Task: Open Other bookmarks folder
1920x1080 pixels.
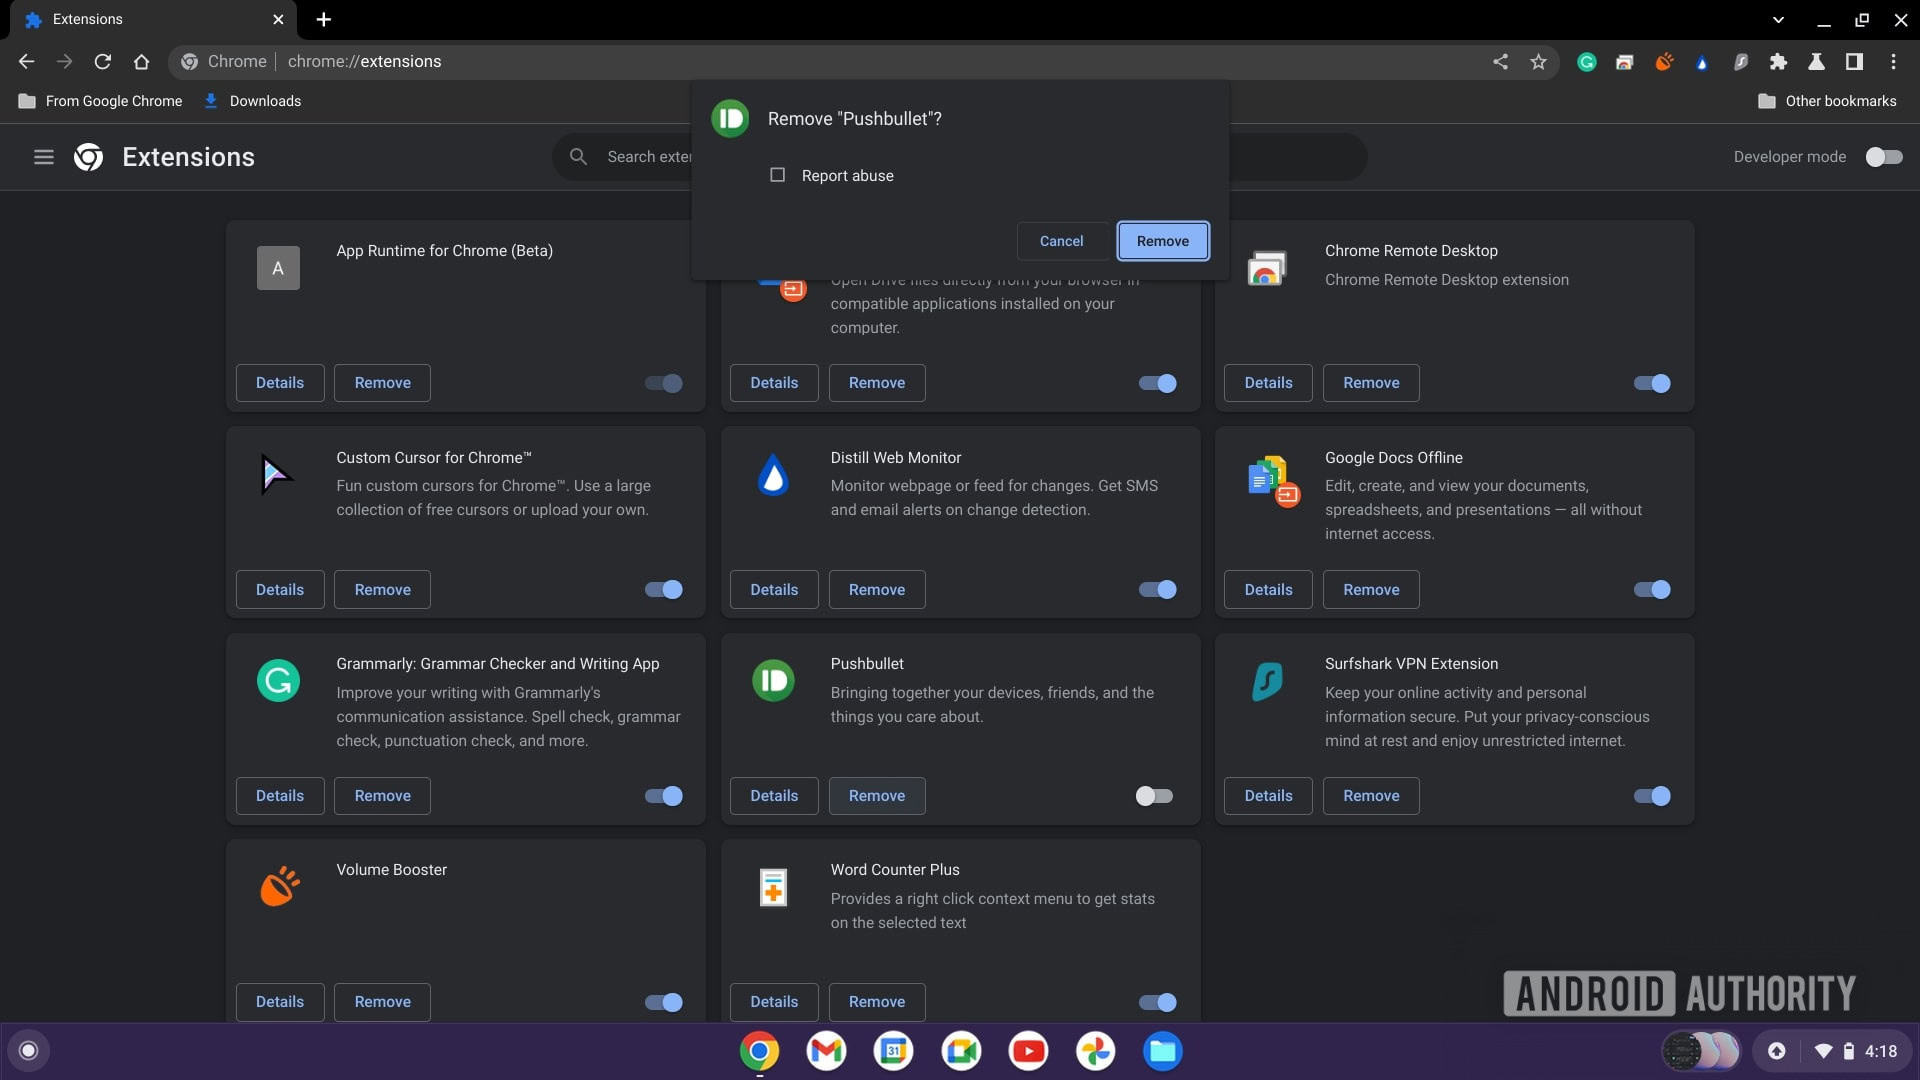Action: [x=1827, y=101]
